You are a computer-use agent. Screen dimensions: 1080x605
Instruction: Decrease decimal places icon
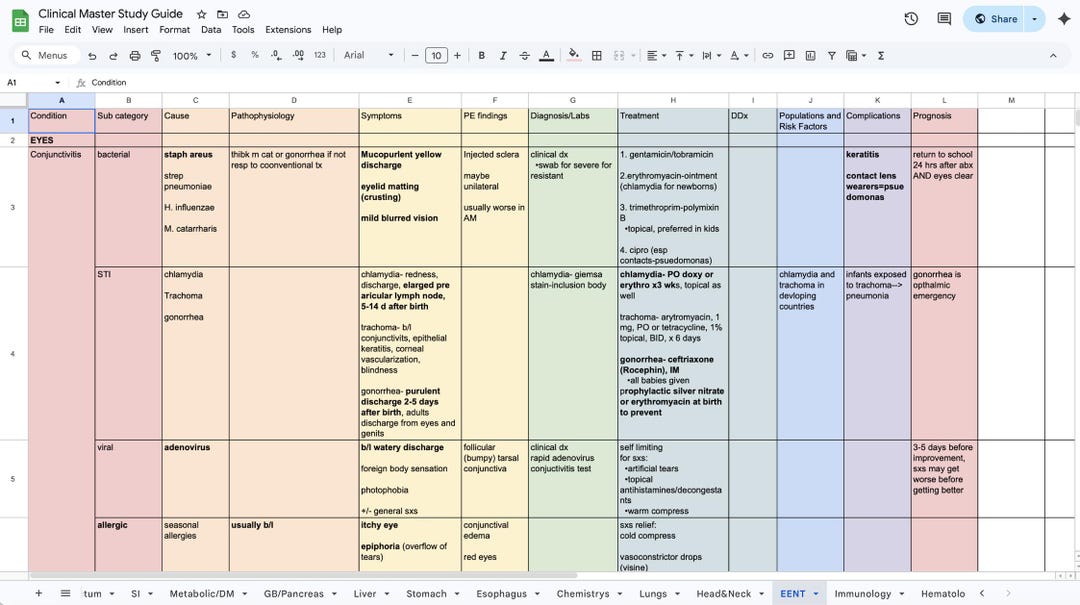276,55
